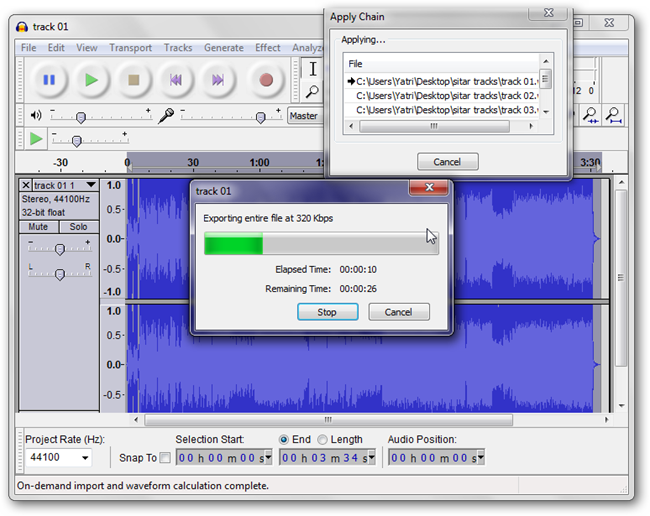Open End time format dropdown
650x516 pixels.
coord(371,458)
